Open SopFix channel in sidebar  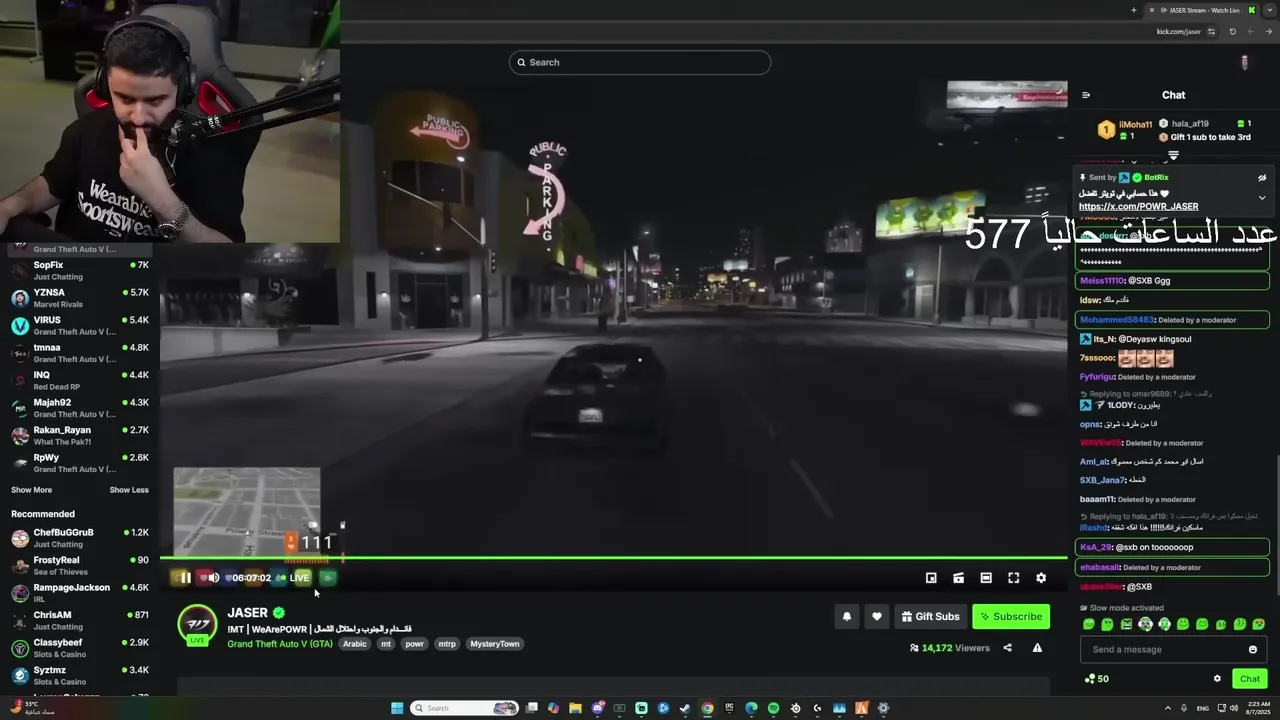point(80,271)
